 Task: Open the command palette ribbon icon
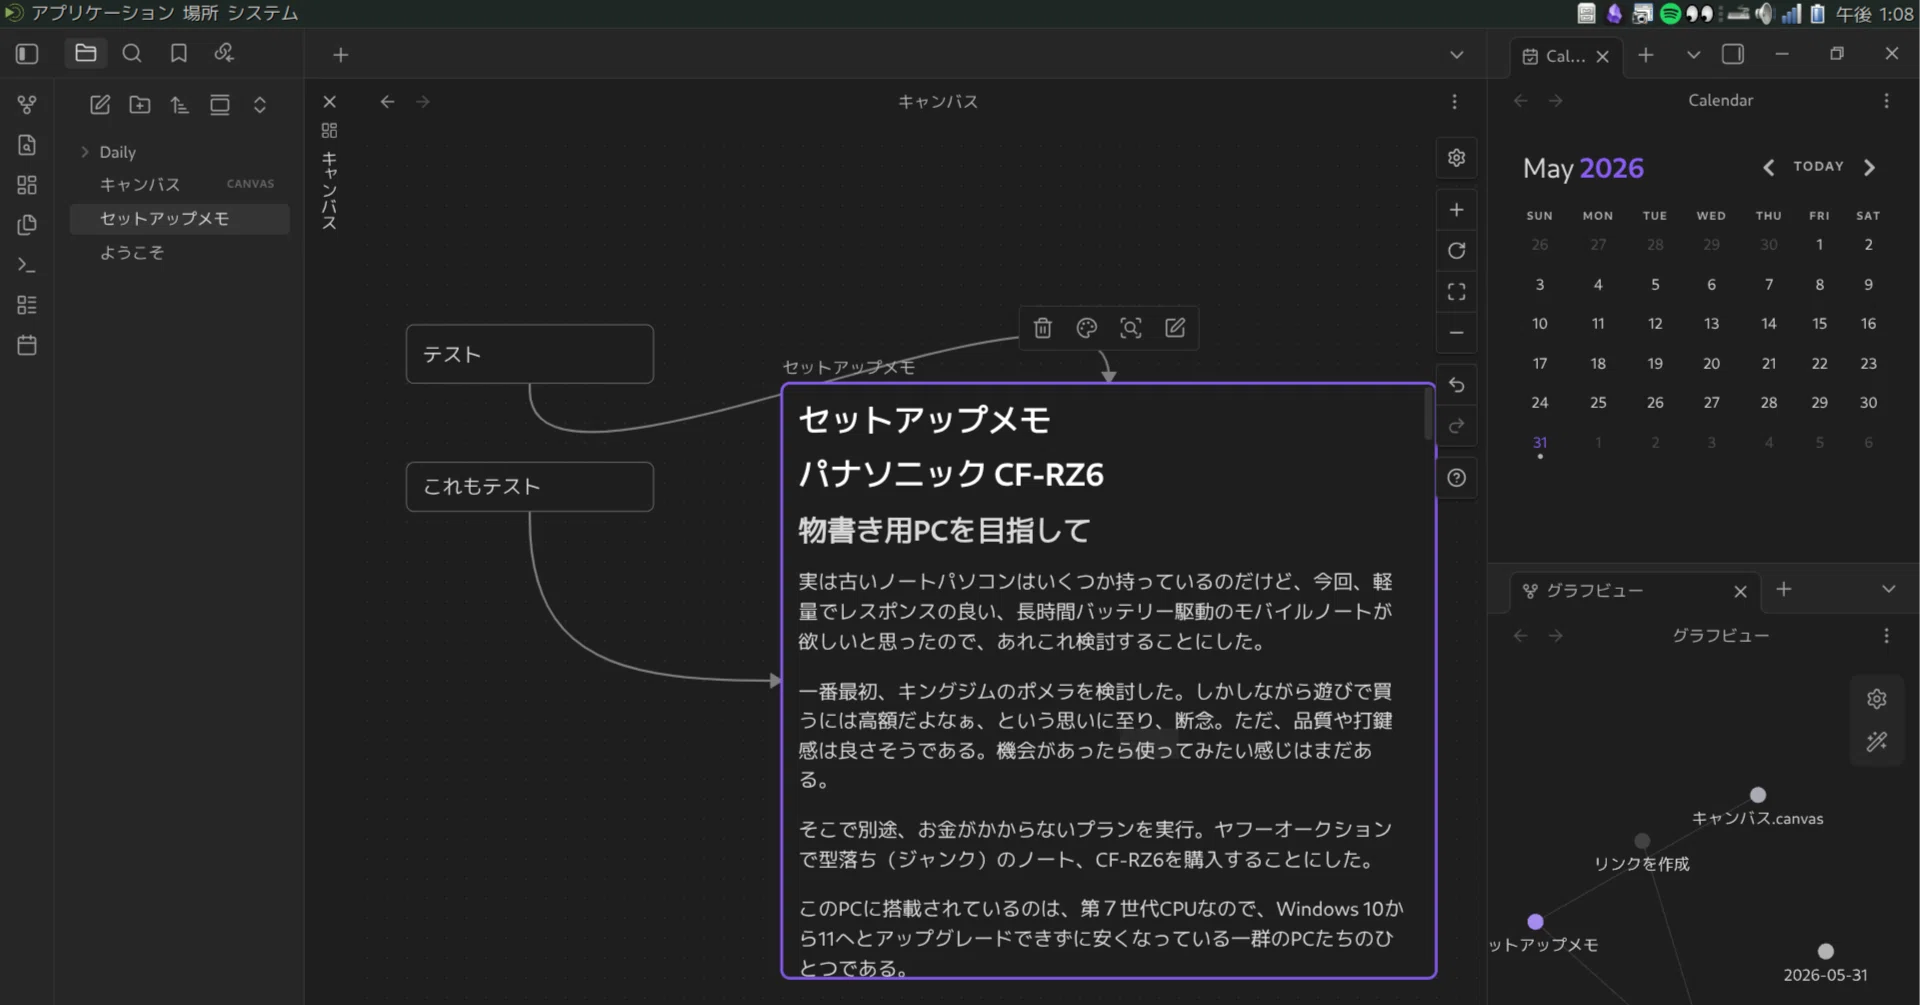point(27,265)
